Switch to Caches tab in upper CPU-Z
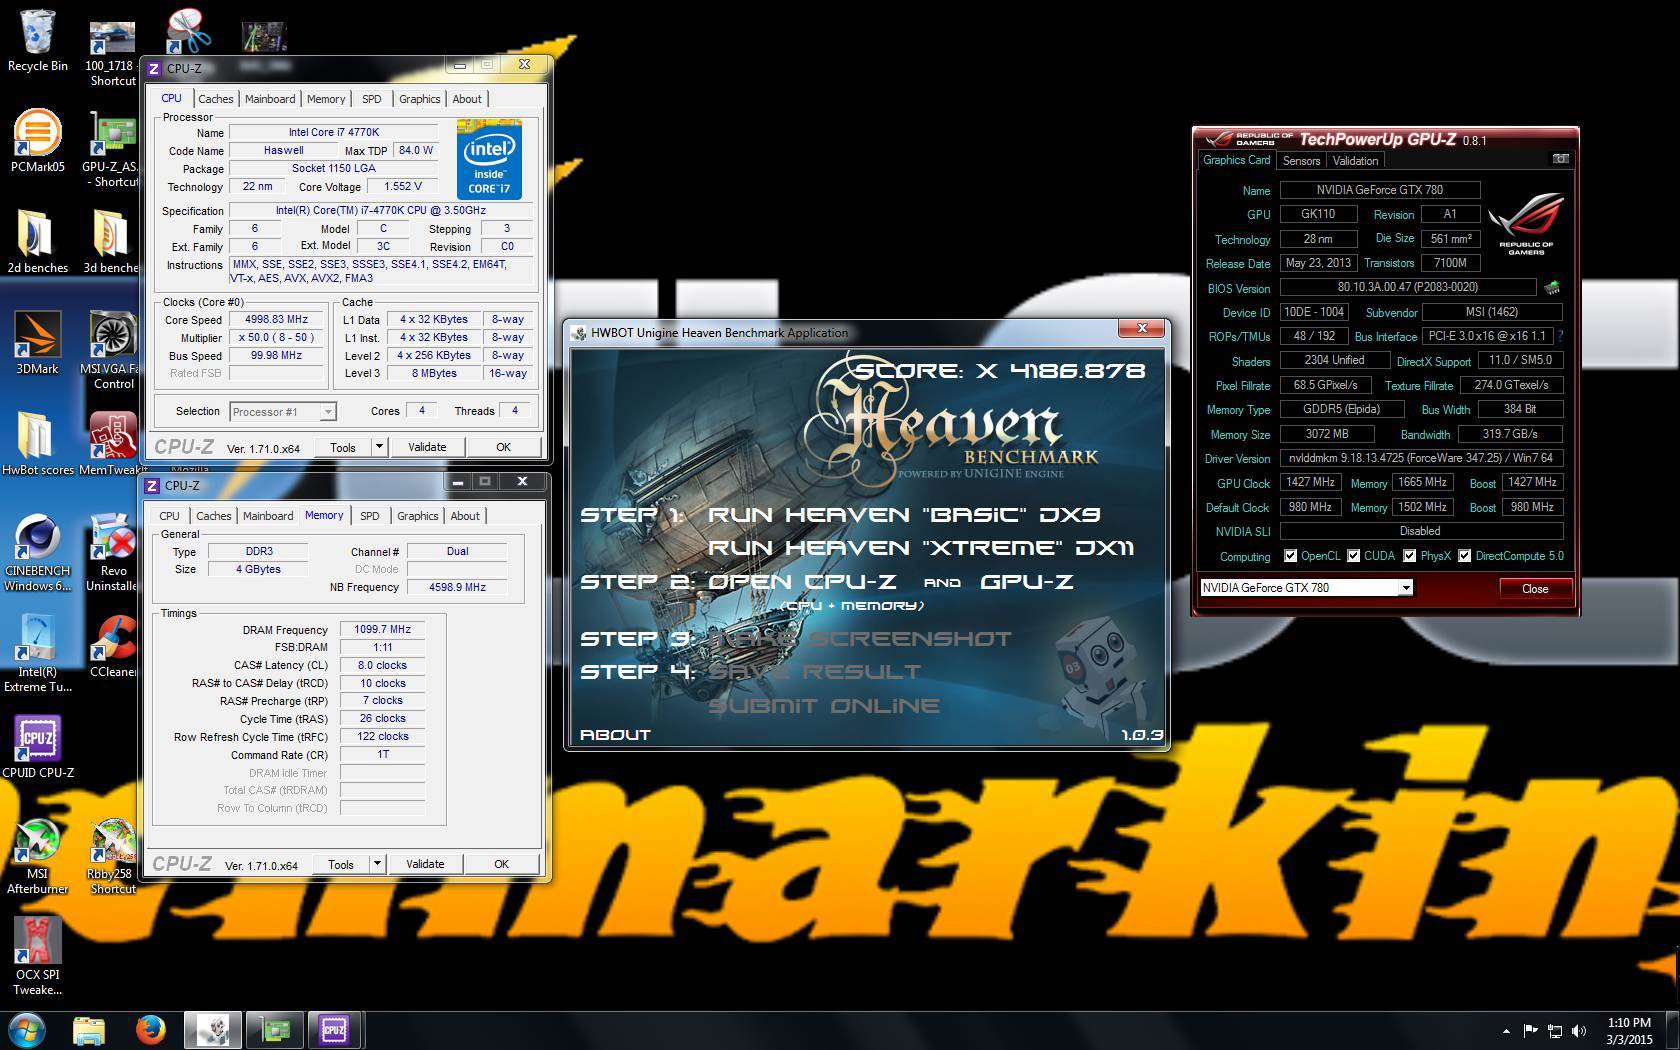This screenshot has width=1680, height=1050. pos(216,99)
